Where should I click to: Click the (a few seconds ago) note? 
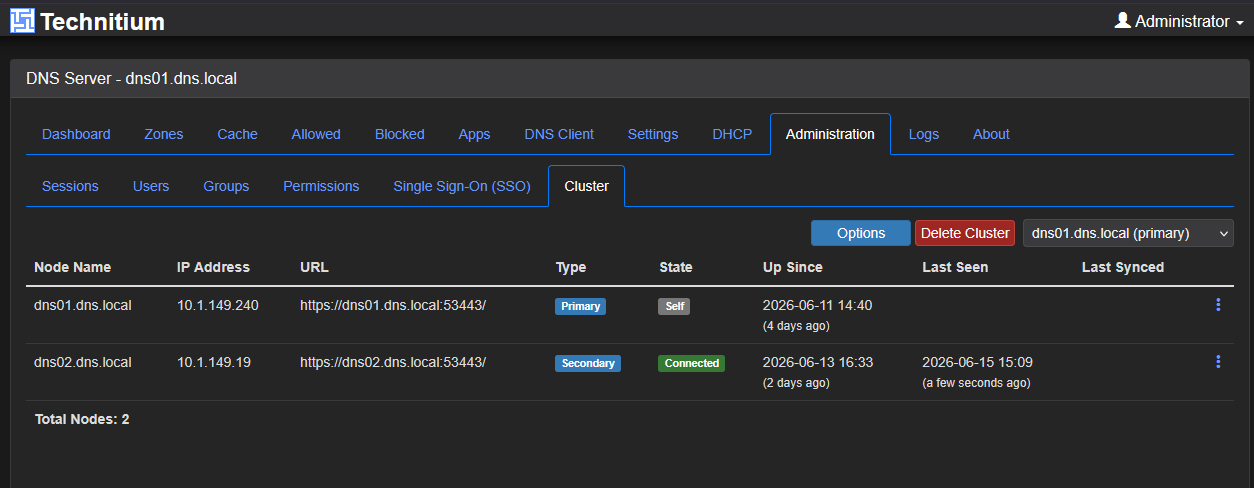(976, 383)
